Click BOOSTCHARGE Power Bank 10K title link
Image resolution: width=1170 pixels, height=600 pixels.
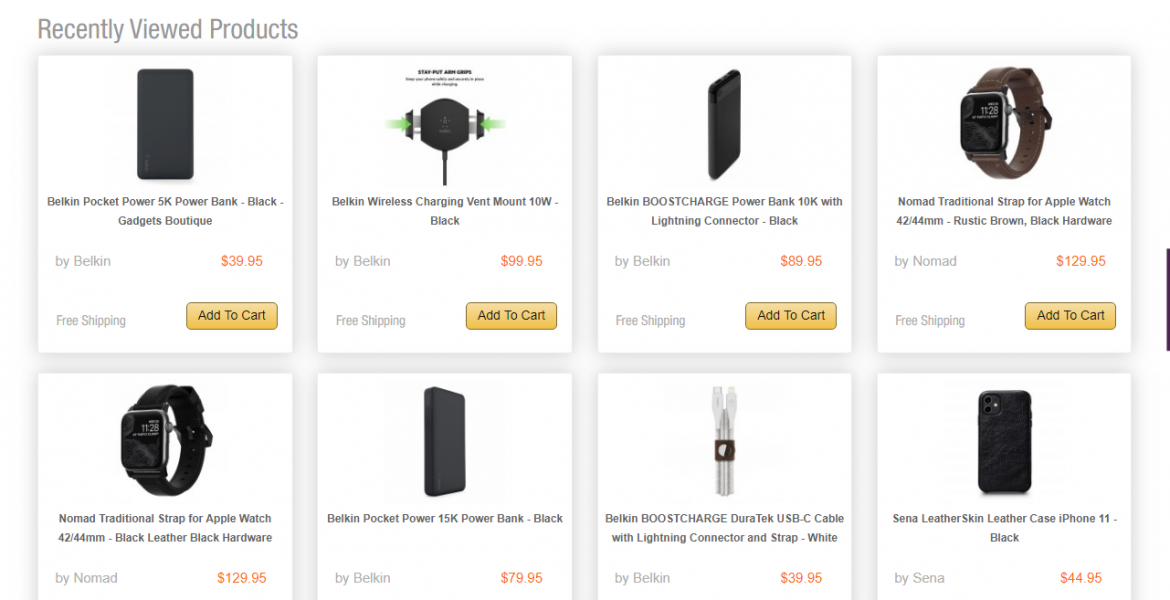(724, 211)
